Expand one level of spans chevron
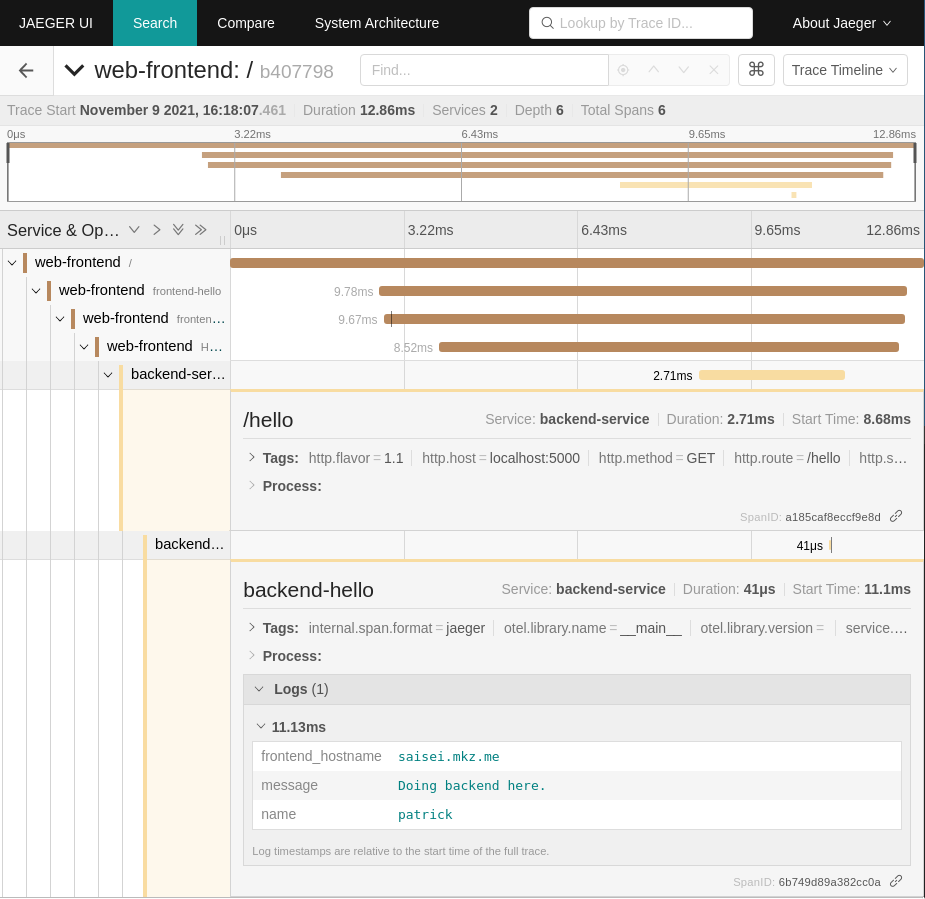Viewport: 925px width, 899px height. (x=134, y=229)
